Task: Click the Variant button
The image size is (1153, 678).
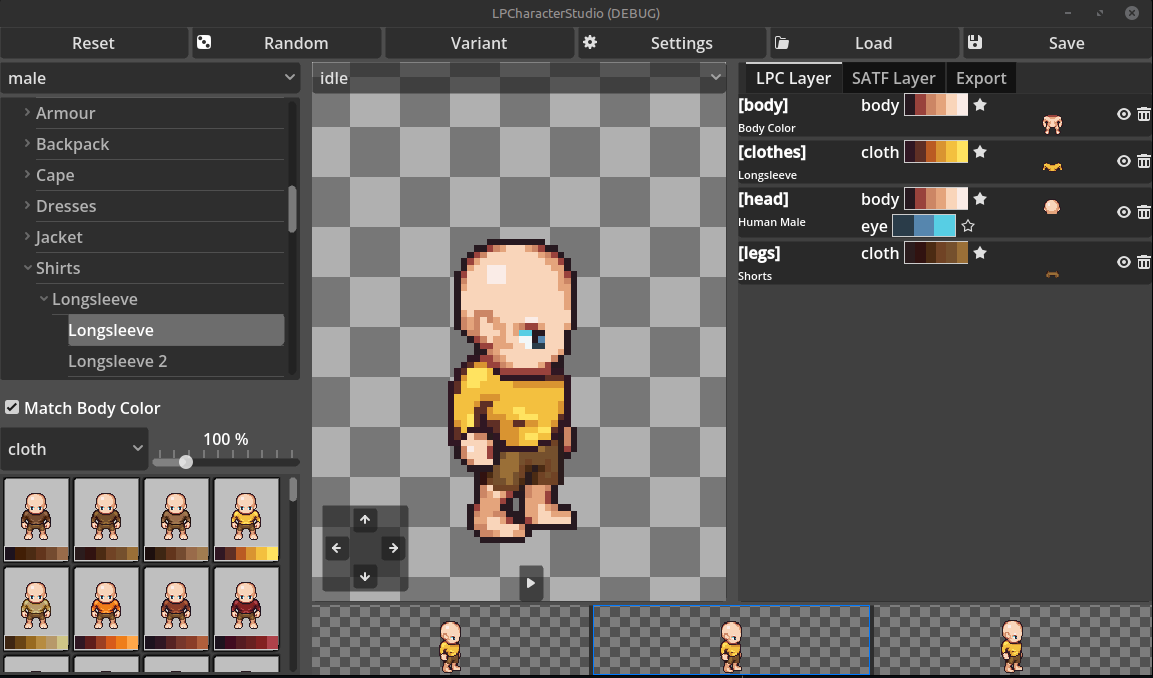Action: tap(479, 43)
